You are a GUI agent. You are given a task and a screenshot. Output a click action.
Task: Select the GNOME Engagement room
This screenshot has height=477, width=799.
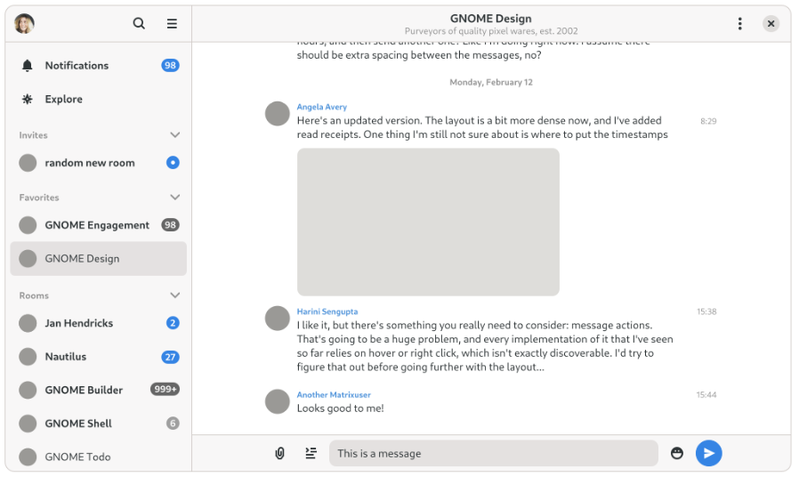(x=98, y=225)
